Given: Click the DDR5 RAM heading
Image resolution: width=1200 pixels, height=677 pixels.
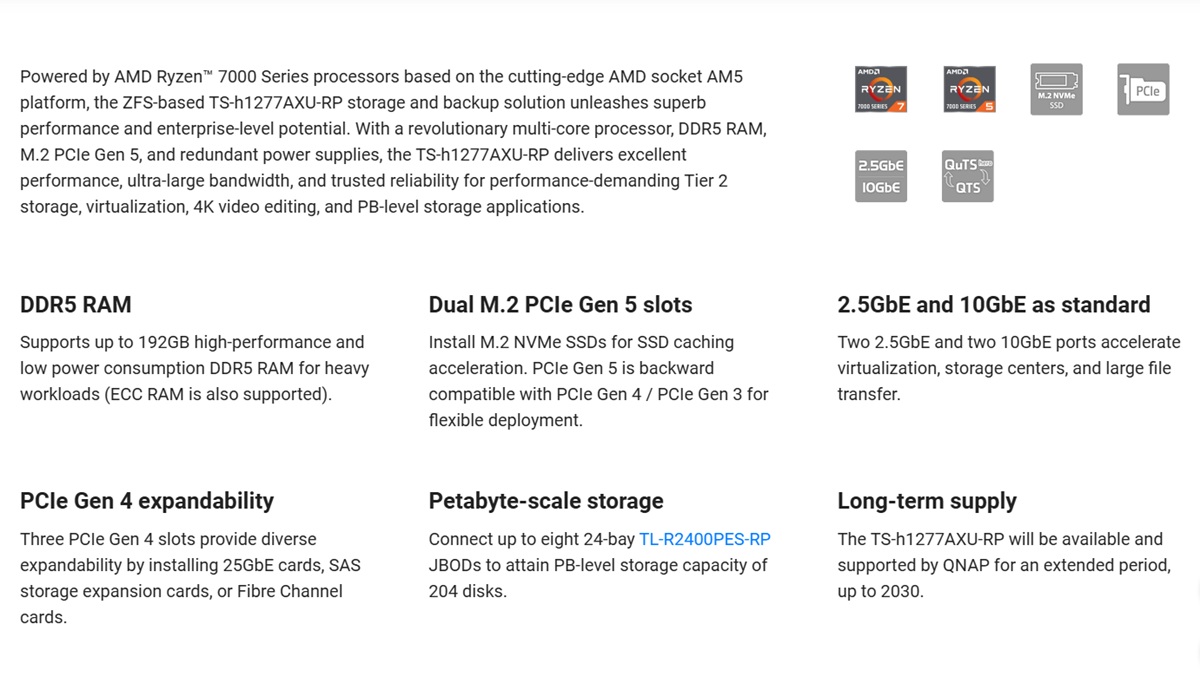Looking at the screenshot, I should (x=76, y=305).
